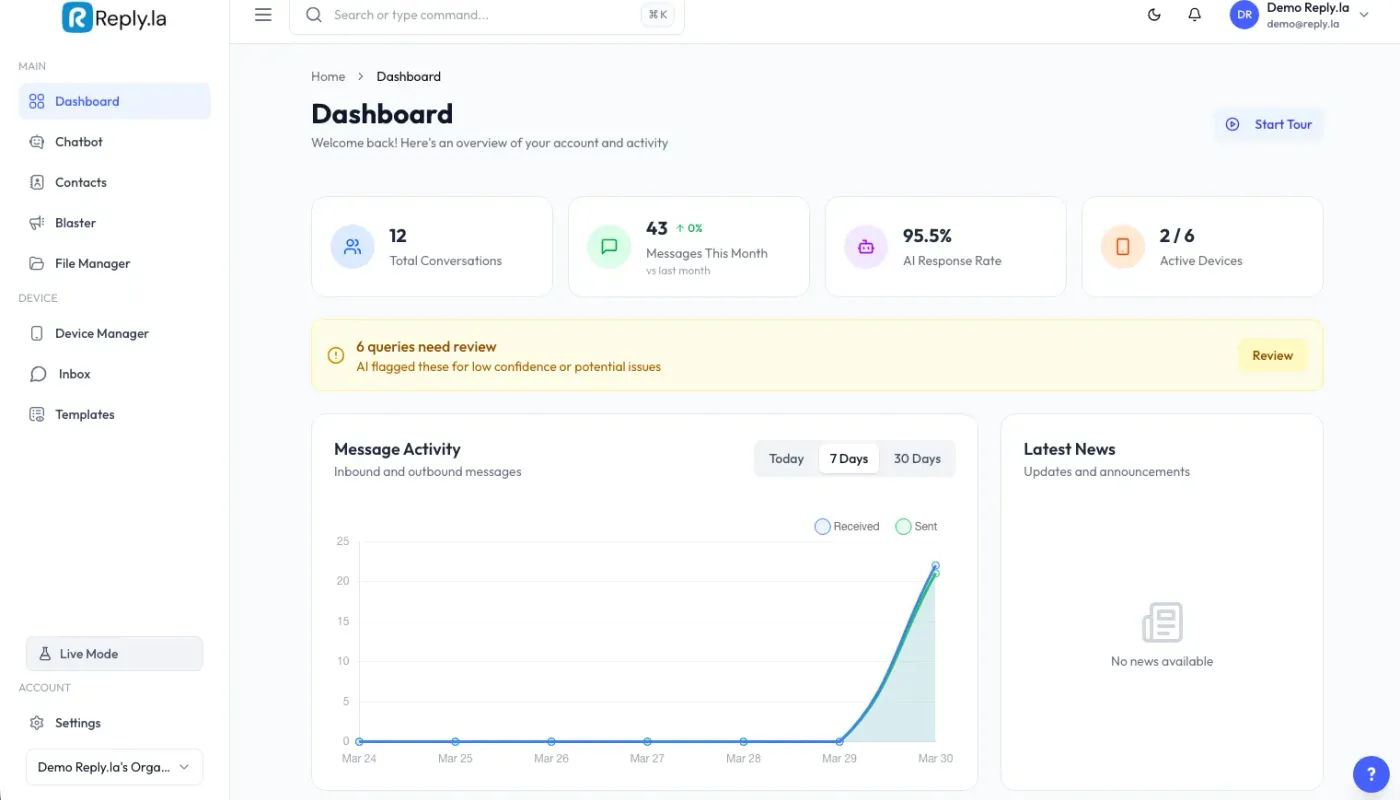The height and width of the screenshot is (800, 1400).
Task: Open Templates in the sidebar
Action: [x=114, y=414]
